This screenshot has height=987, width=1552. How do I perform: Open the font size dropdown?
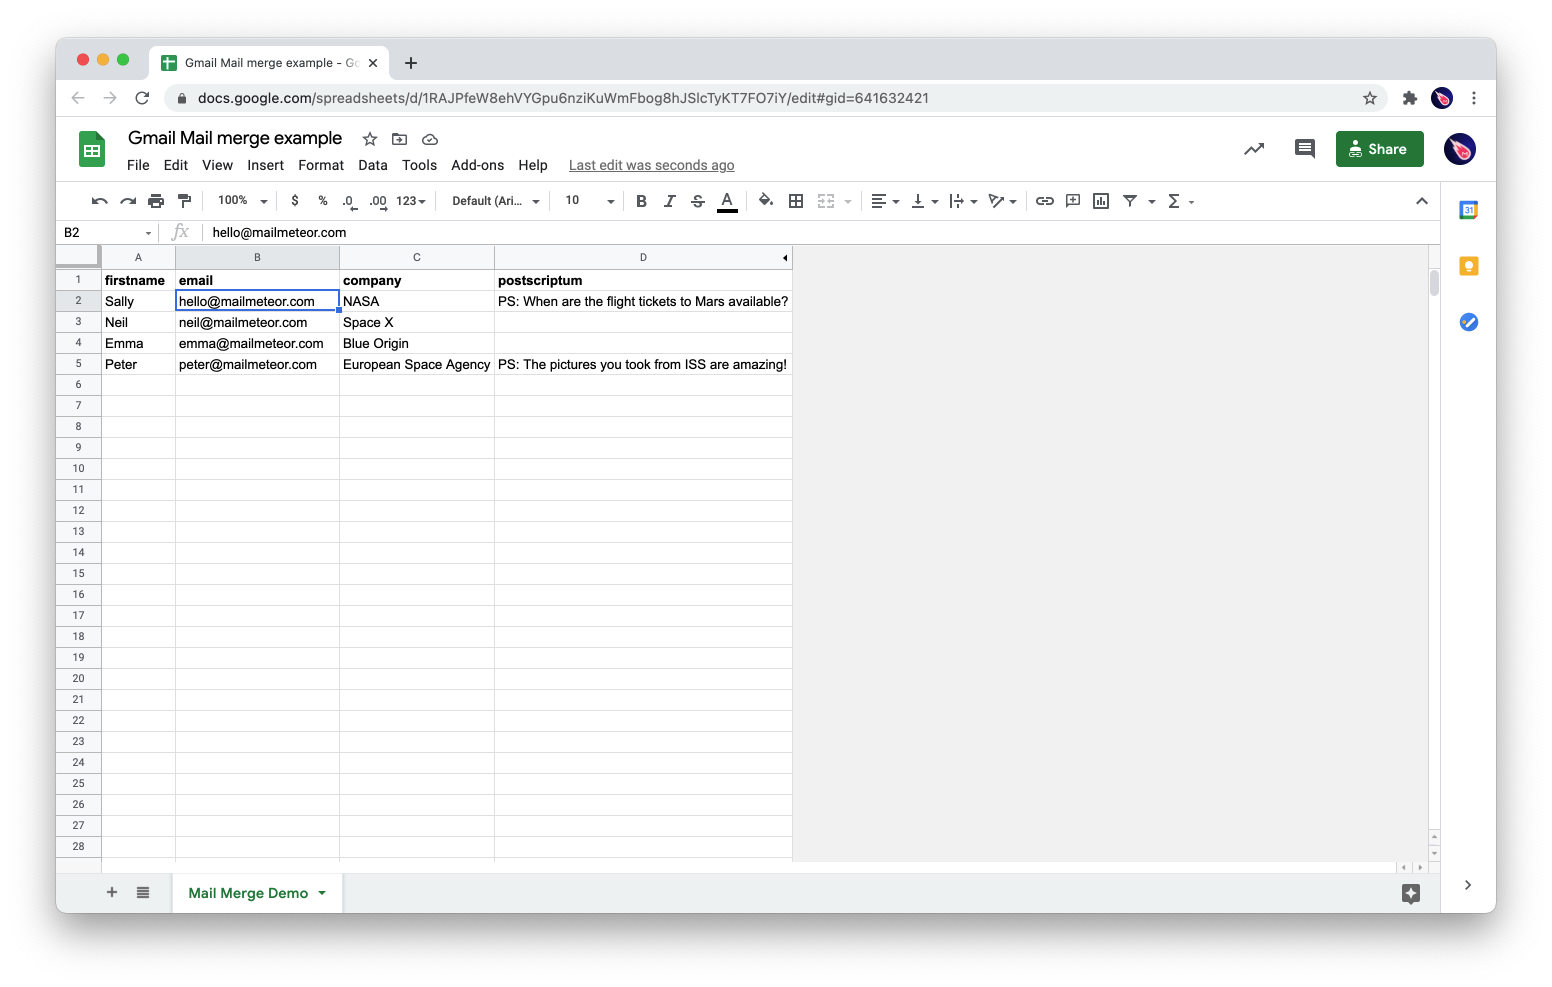(x=589, y=201)
